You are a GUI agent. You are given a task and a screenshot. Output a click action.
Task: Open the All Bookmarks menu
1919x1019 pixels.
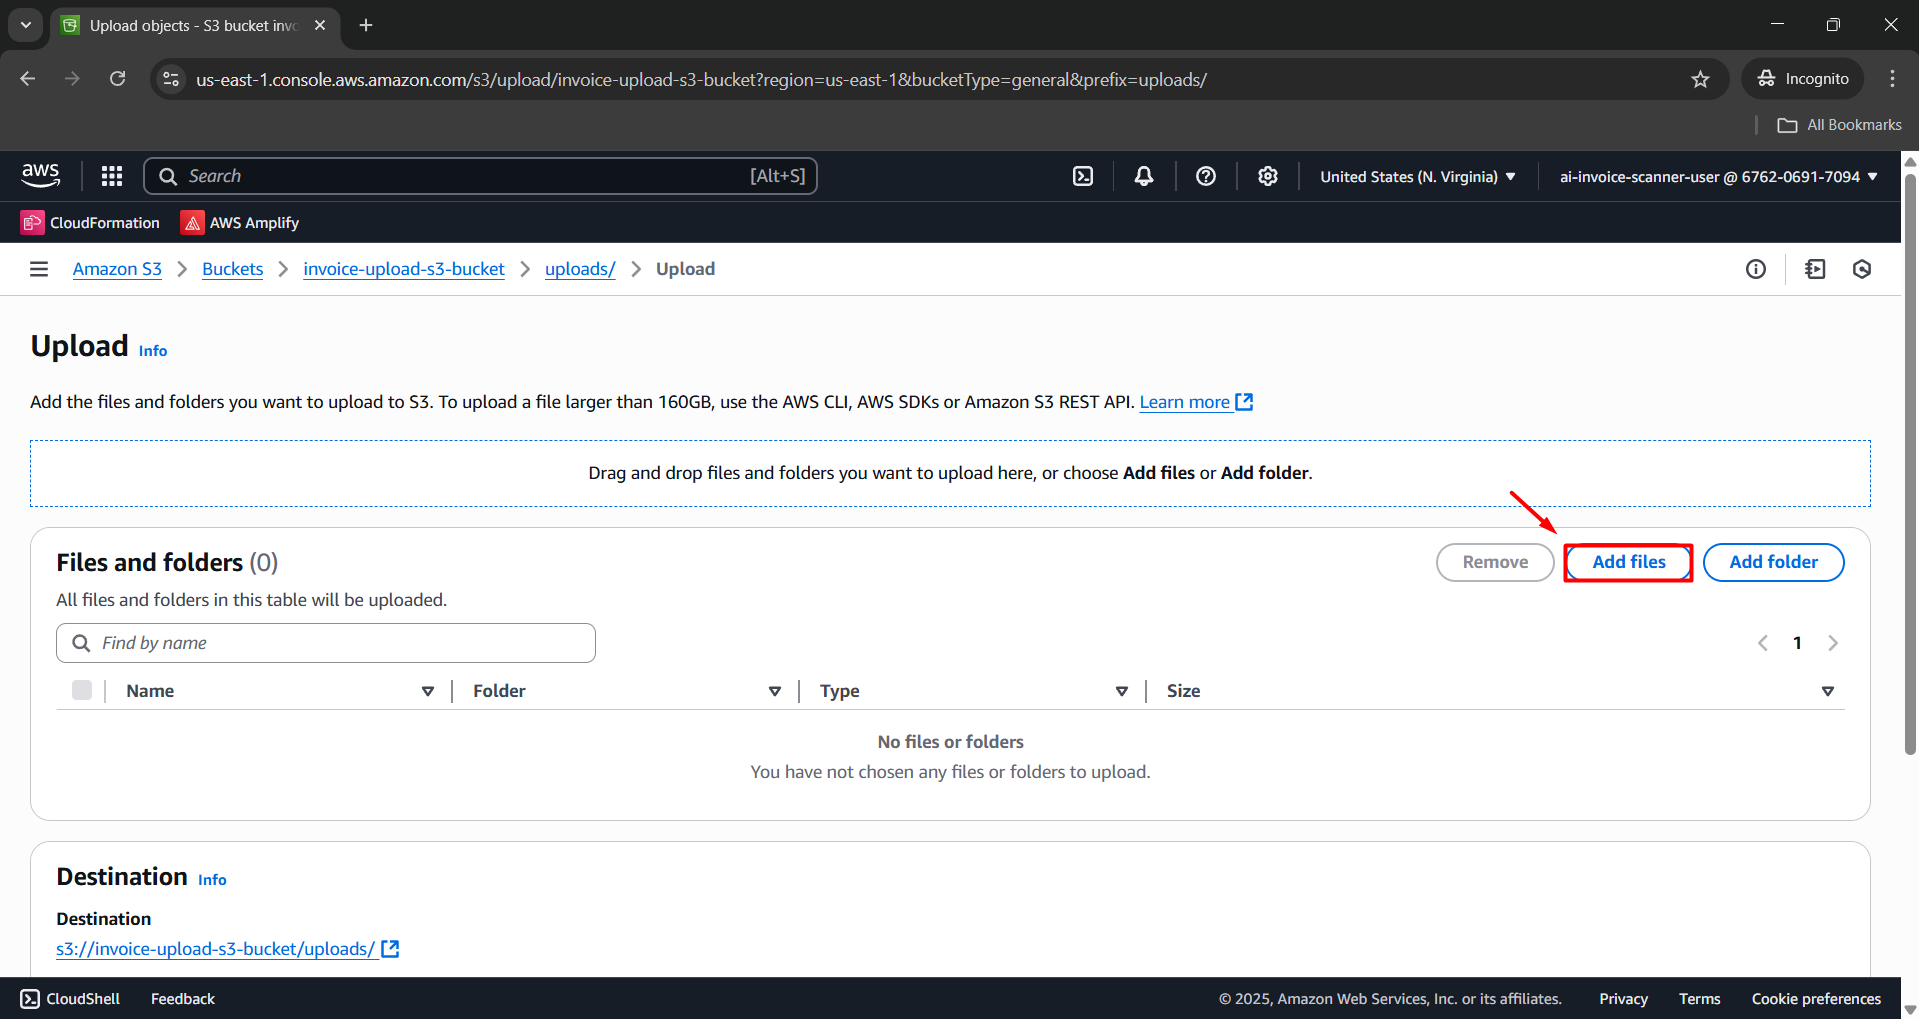click(x=1839, y=124)
